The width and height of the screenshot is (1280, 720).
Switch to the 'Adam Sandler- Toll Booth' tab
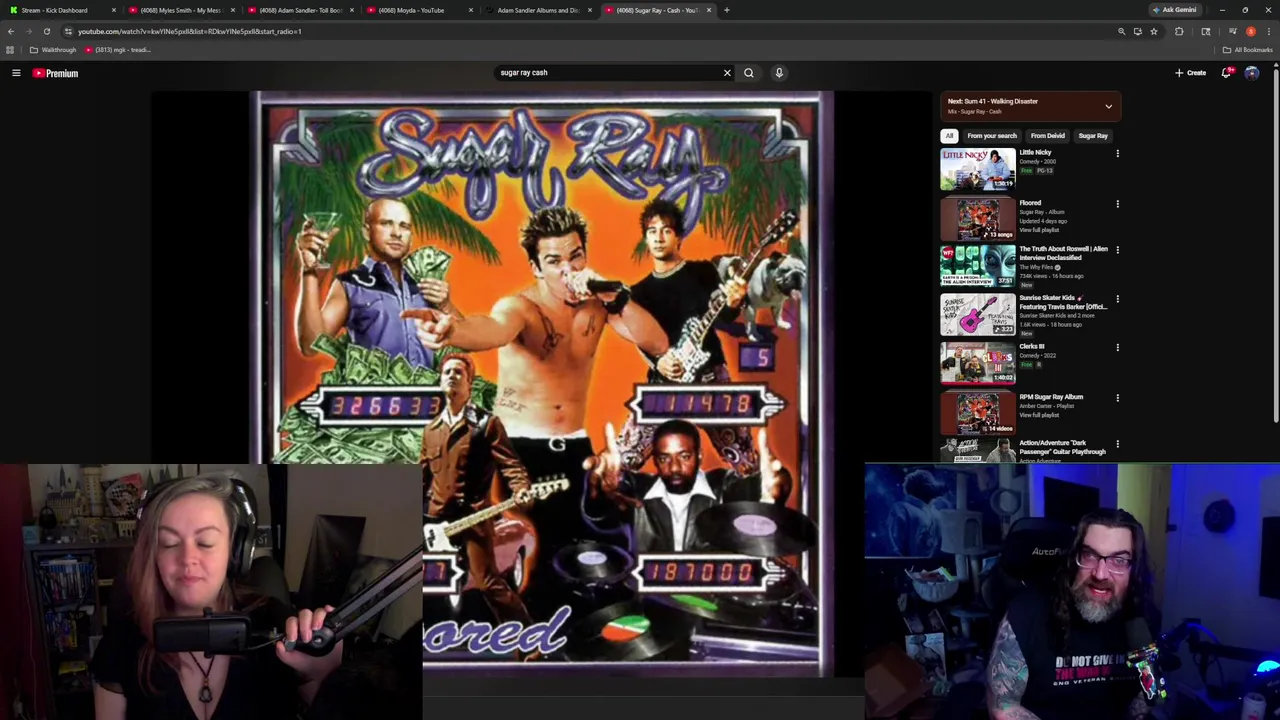click(300, 10)
